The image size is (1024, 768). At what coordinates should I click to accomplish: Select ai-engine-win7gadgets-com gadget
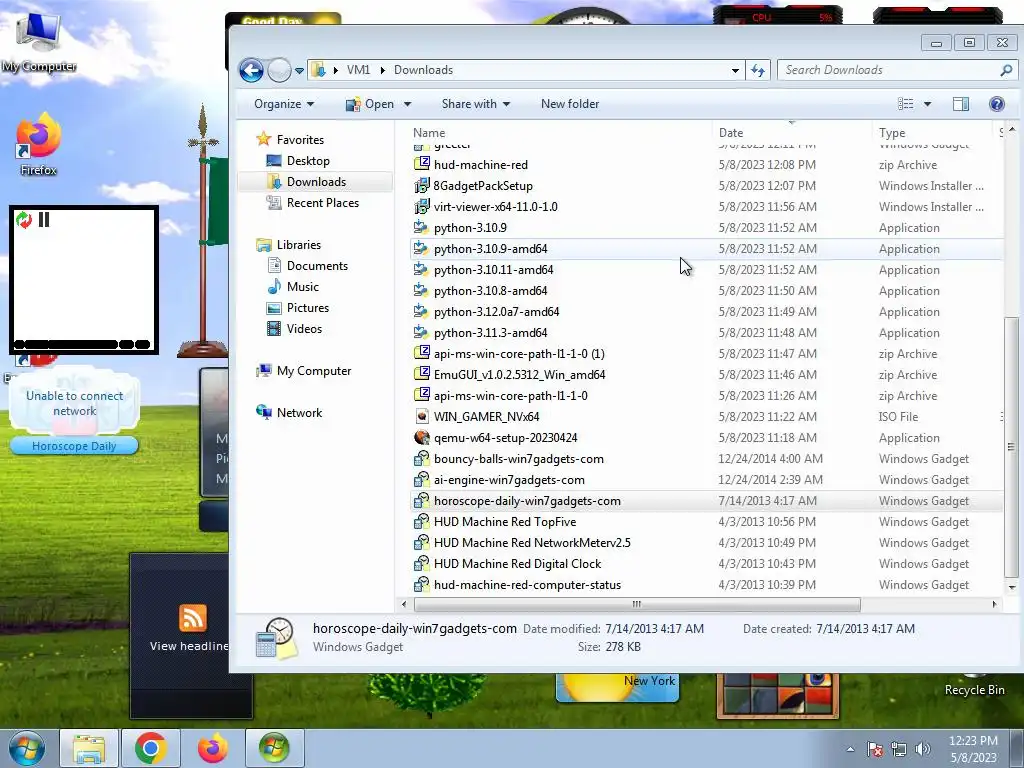coord(706,480)
